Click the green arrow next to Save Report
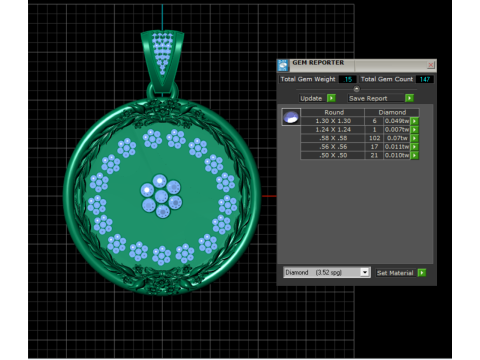This screenshot has width=480, height=360. (409, 98)
